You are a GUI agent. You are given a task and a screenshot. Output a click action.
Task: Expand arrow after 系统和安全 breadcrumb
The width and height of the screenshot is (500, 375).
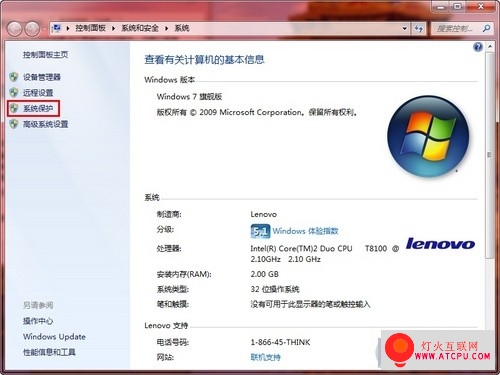167,28
